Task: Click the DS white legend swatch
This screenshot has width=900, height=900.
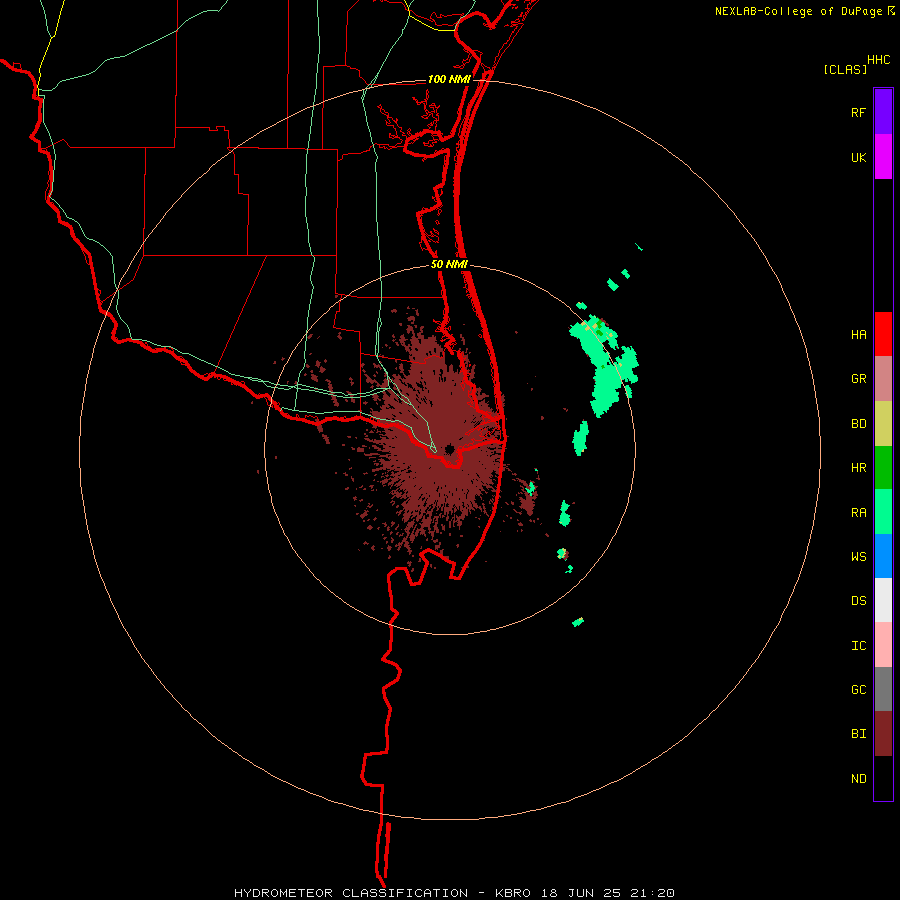Action: [883, 600]
